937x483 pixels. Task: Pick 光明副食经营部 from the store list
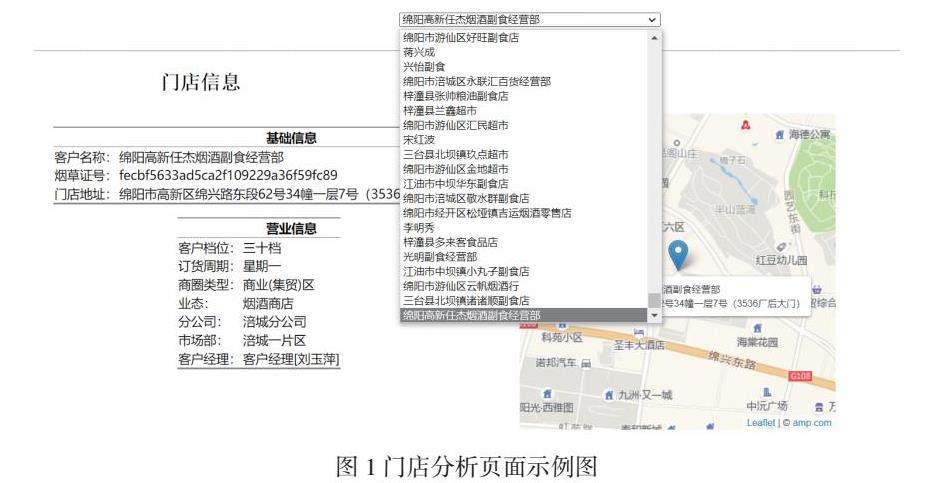440,257
